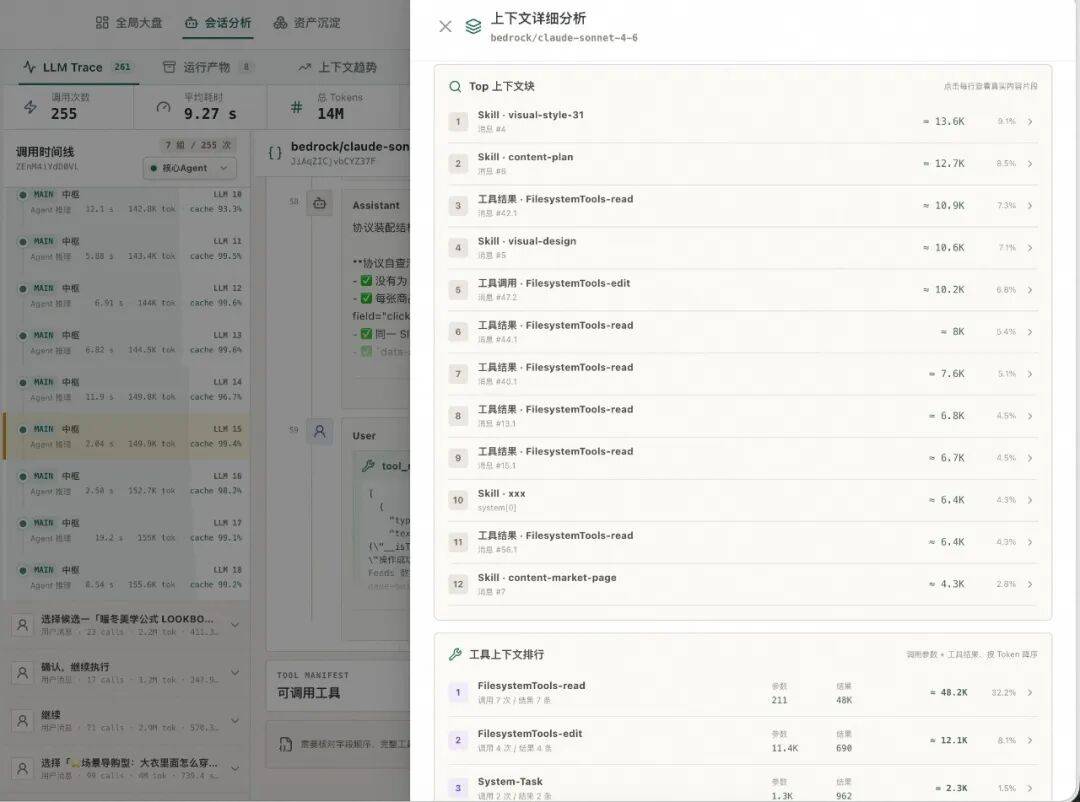
Task: Expand the 选择候选一 user message group
Action: click(x=234, y=625)
